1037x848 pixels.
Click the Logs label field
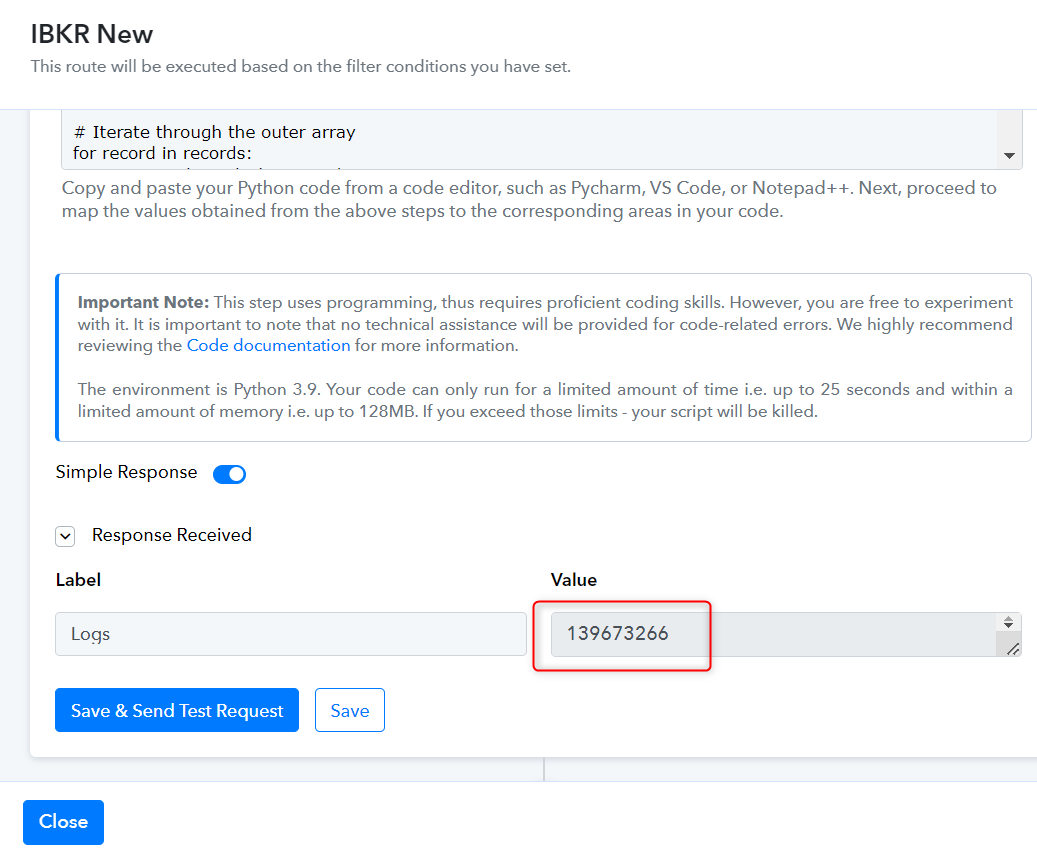[291, 634]
